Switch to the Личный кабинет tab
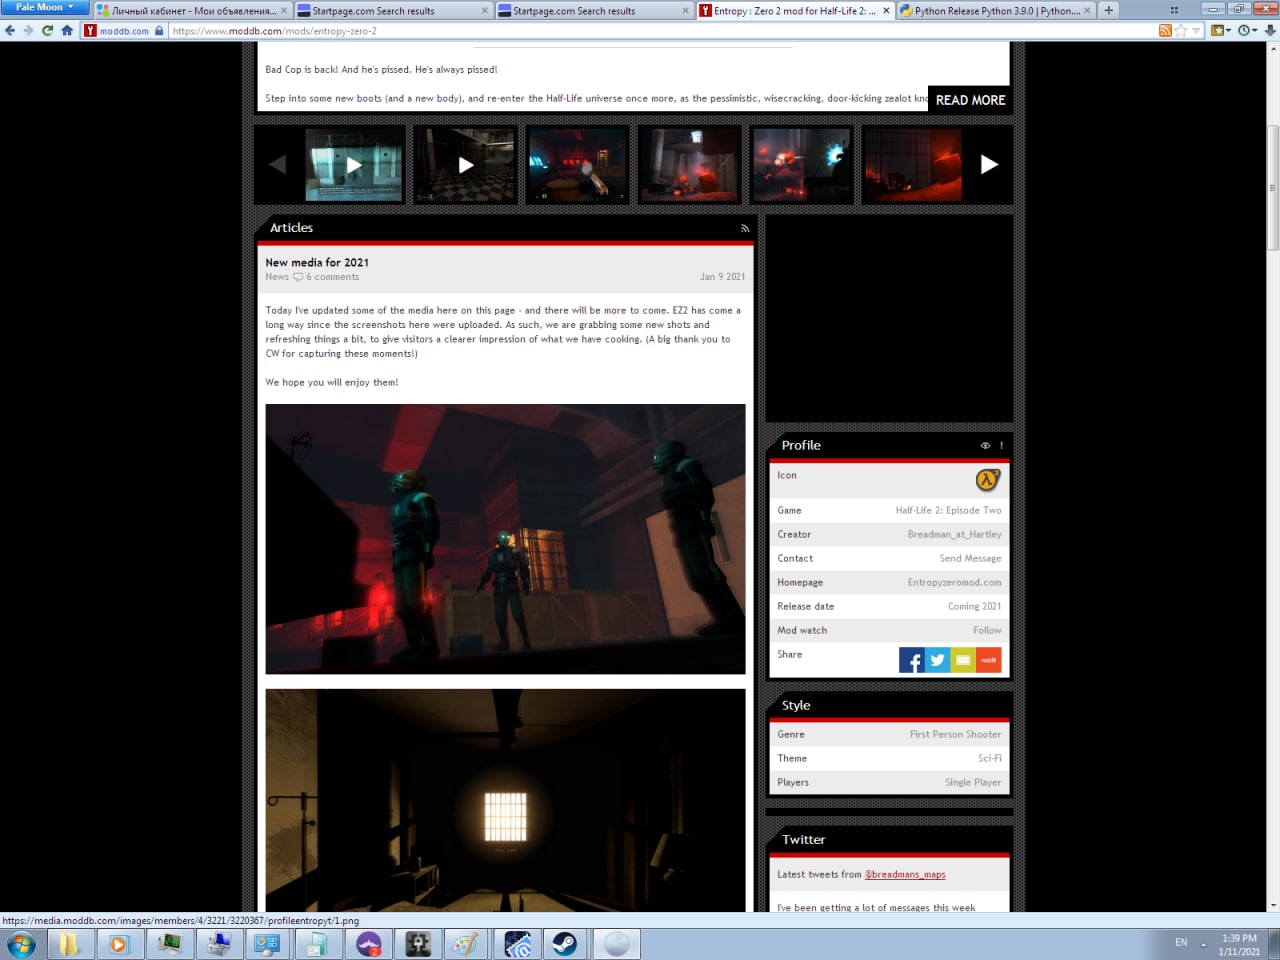This screenshot has width=1280, height=960. tap(192, 10)
